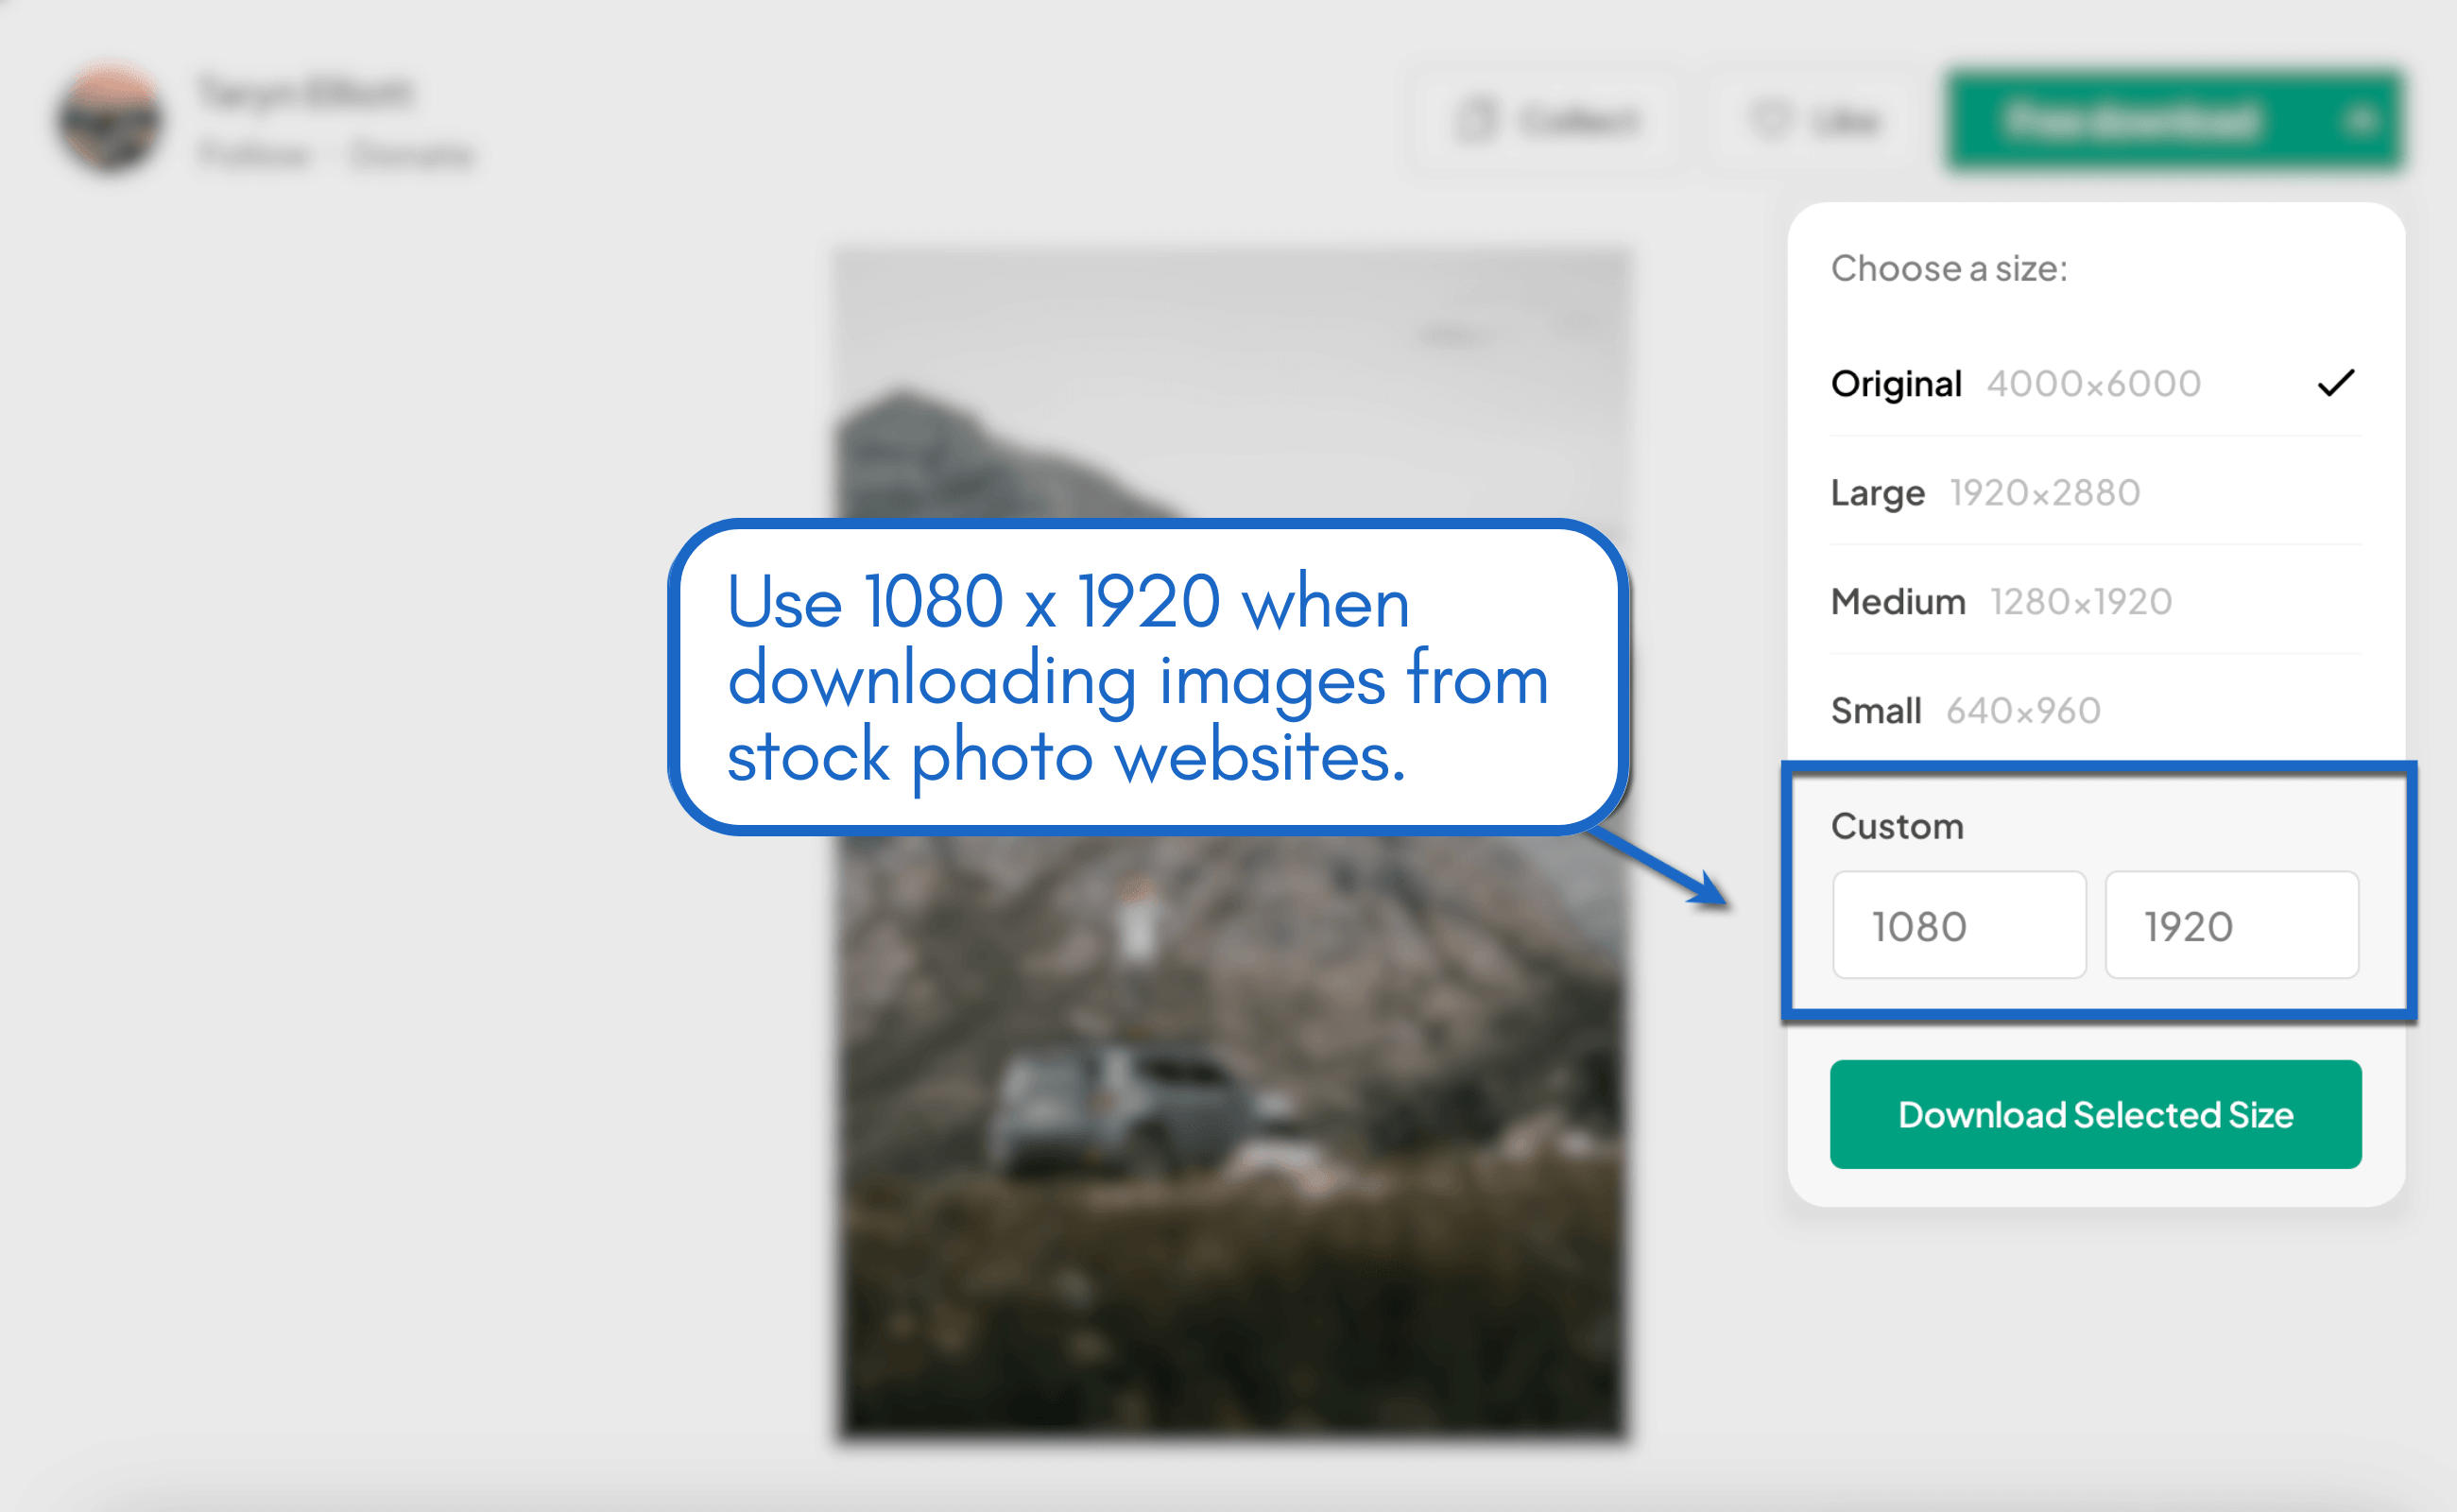
Task: Click Download Selected Size
Action: click(x=2095, y=1114)
